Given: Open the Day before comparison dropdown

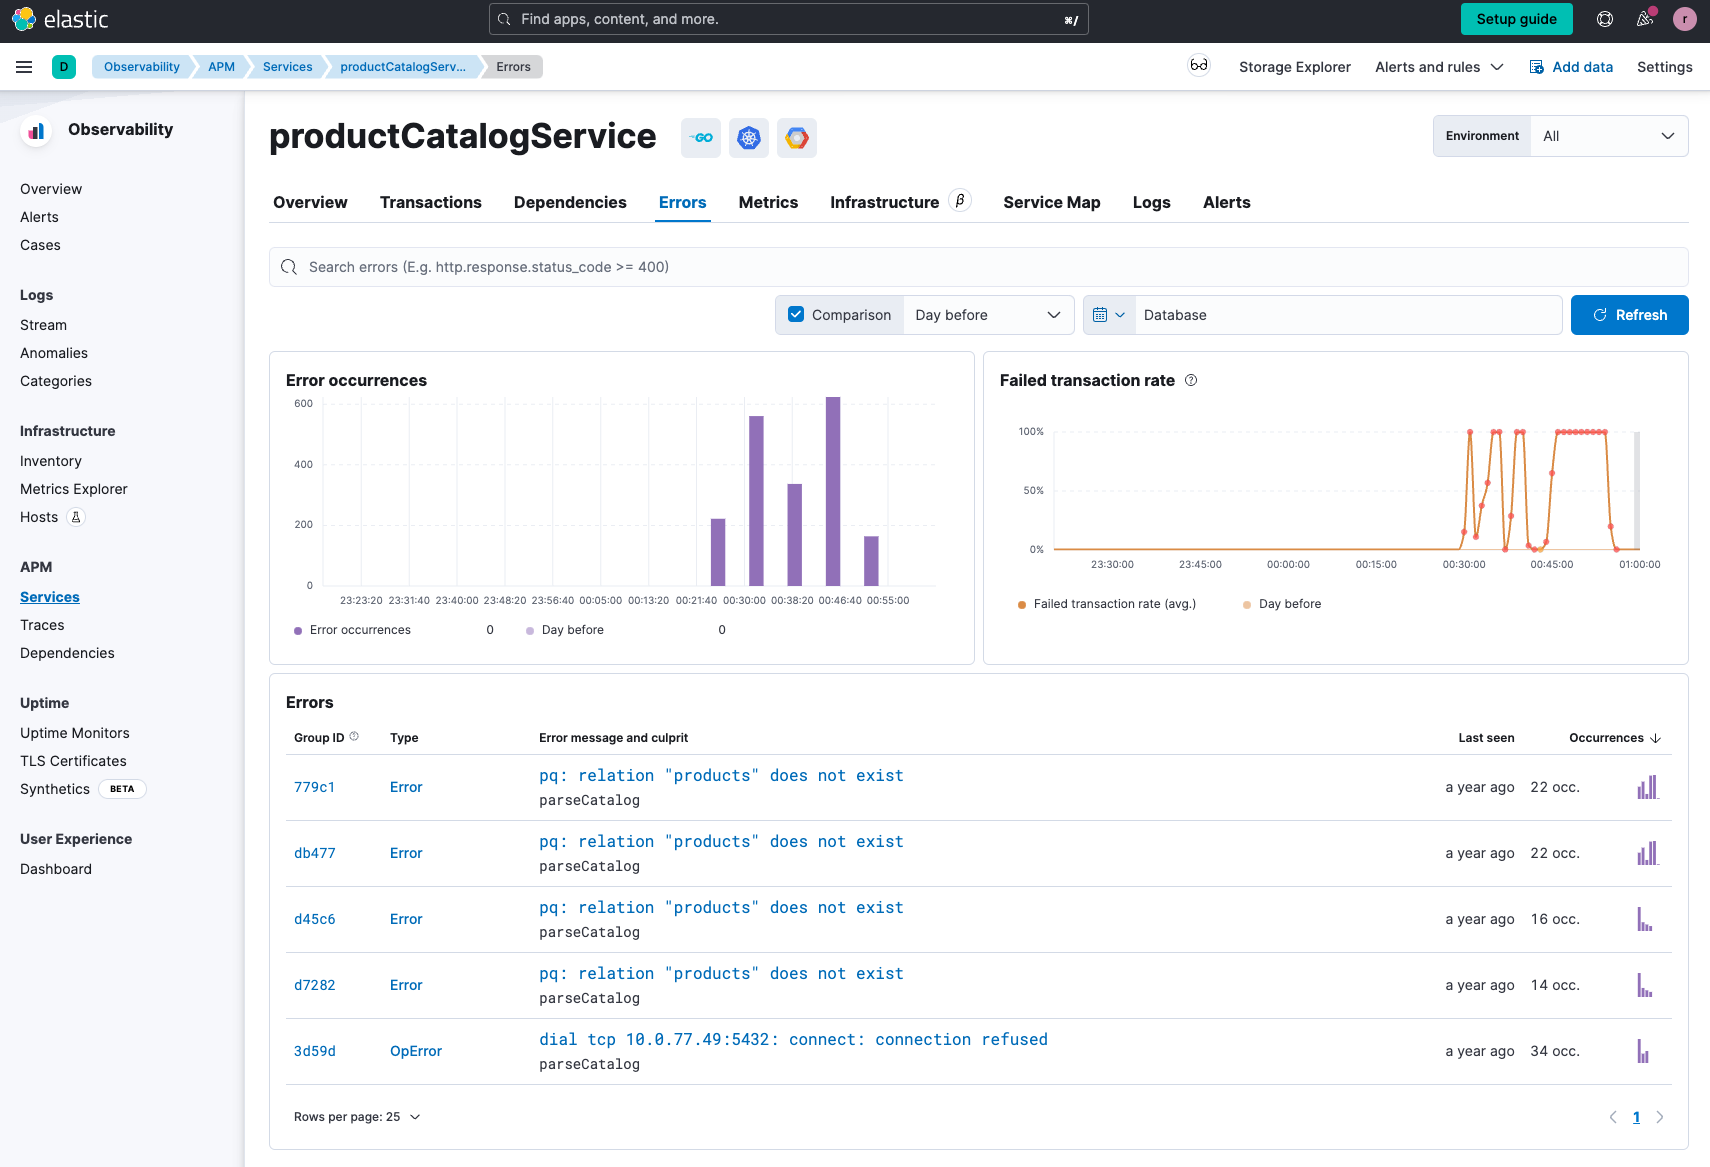Looking at the screenshot, I should pyautogui.click(x=987, y=315).
